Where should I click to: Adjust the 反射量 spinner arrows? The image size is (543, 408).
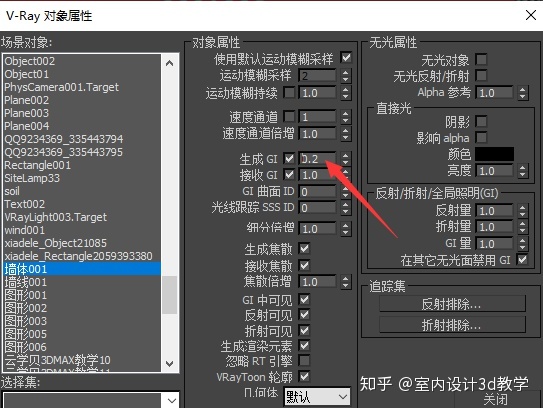tap(523, 211)
